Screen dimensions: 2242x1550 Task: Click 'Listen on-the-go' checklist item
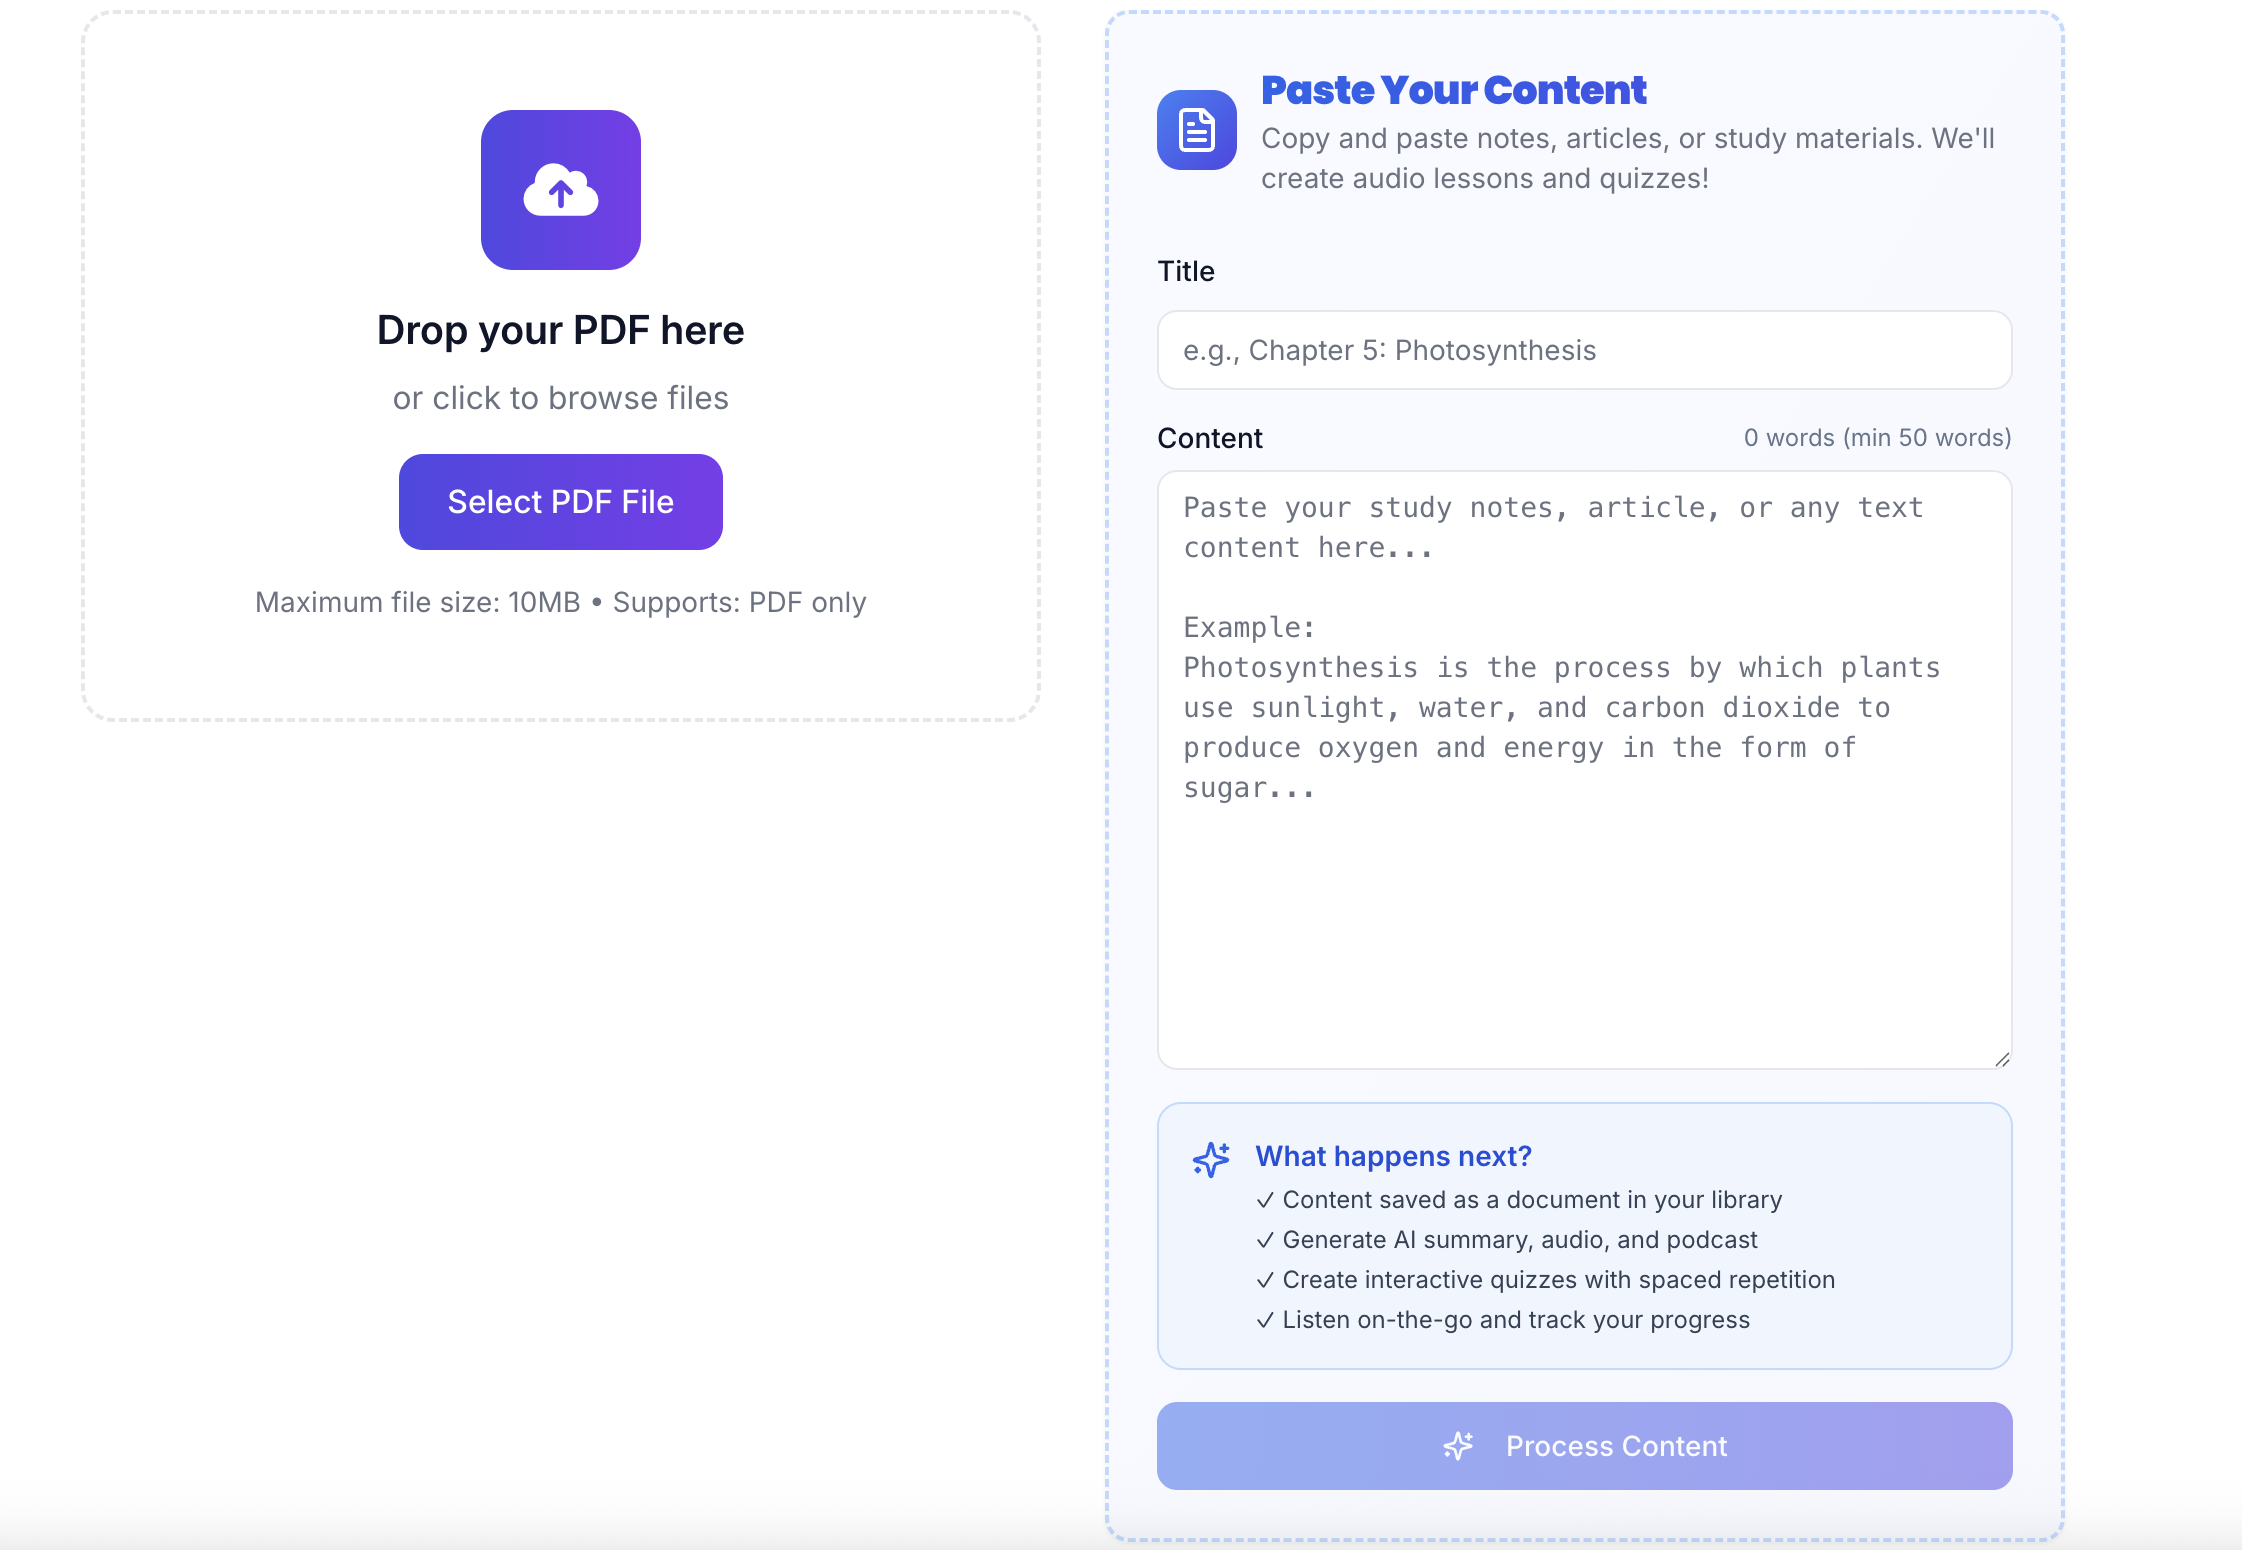click(1515, 1320)
